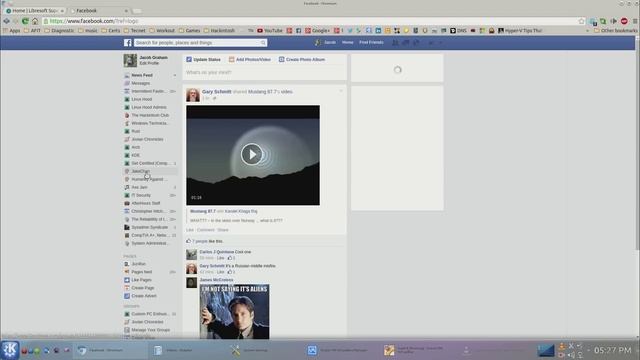This screenshot has height=360, width=640.
Task: Open the DNS bookmark
Action: coord(458,31)
